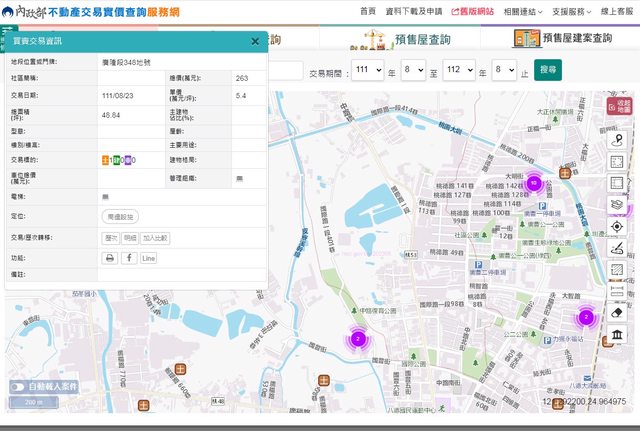Image resolution: width=640 pixels, height=431 pixels.
Task: Click the locate-me crosshair icon
Action: tap(617, 226)
